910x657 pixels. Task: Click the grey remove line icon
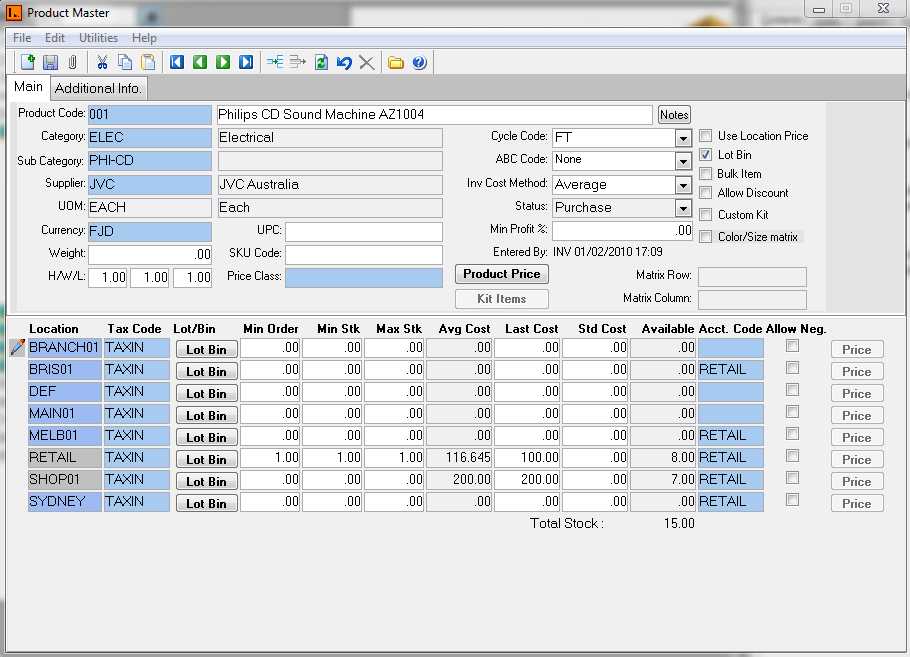point(298,62)
